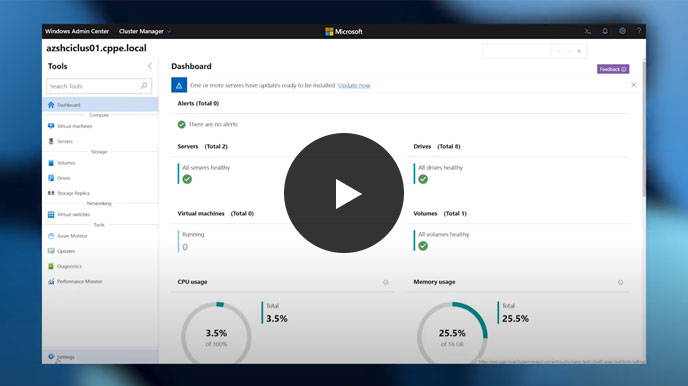Open the Dashboard tool in sidebar
This screenshot has height=386, width=688.
(x=100, y=105)
